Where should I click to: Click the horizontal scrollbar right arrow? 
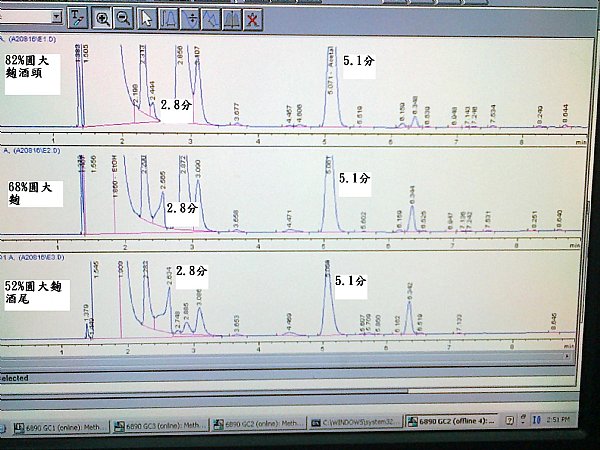(567, 356)
